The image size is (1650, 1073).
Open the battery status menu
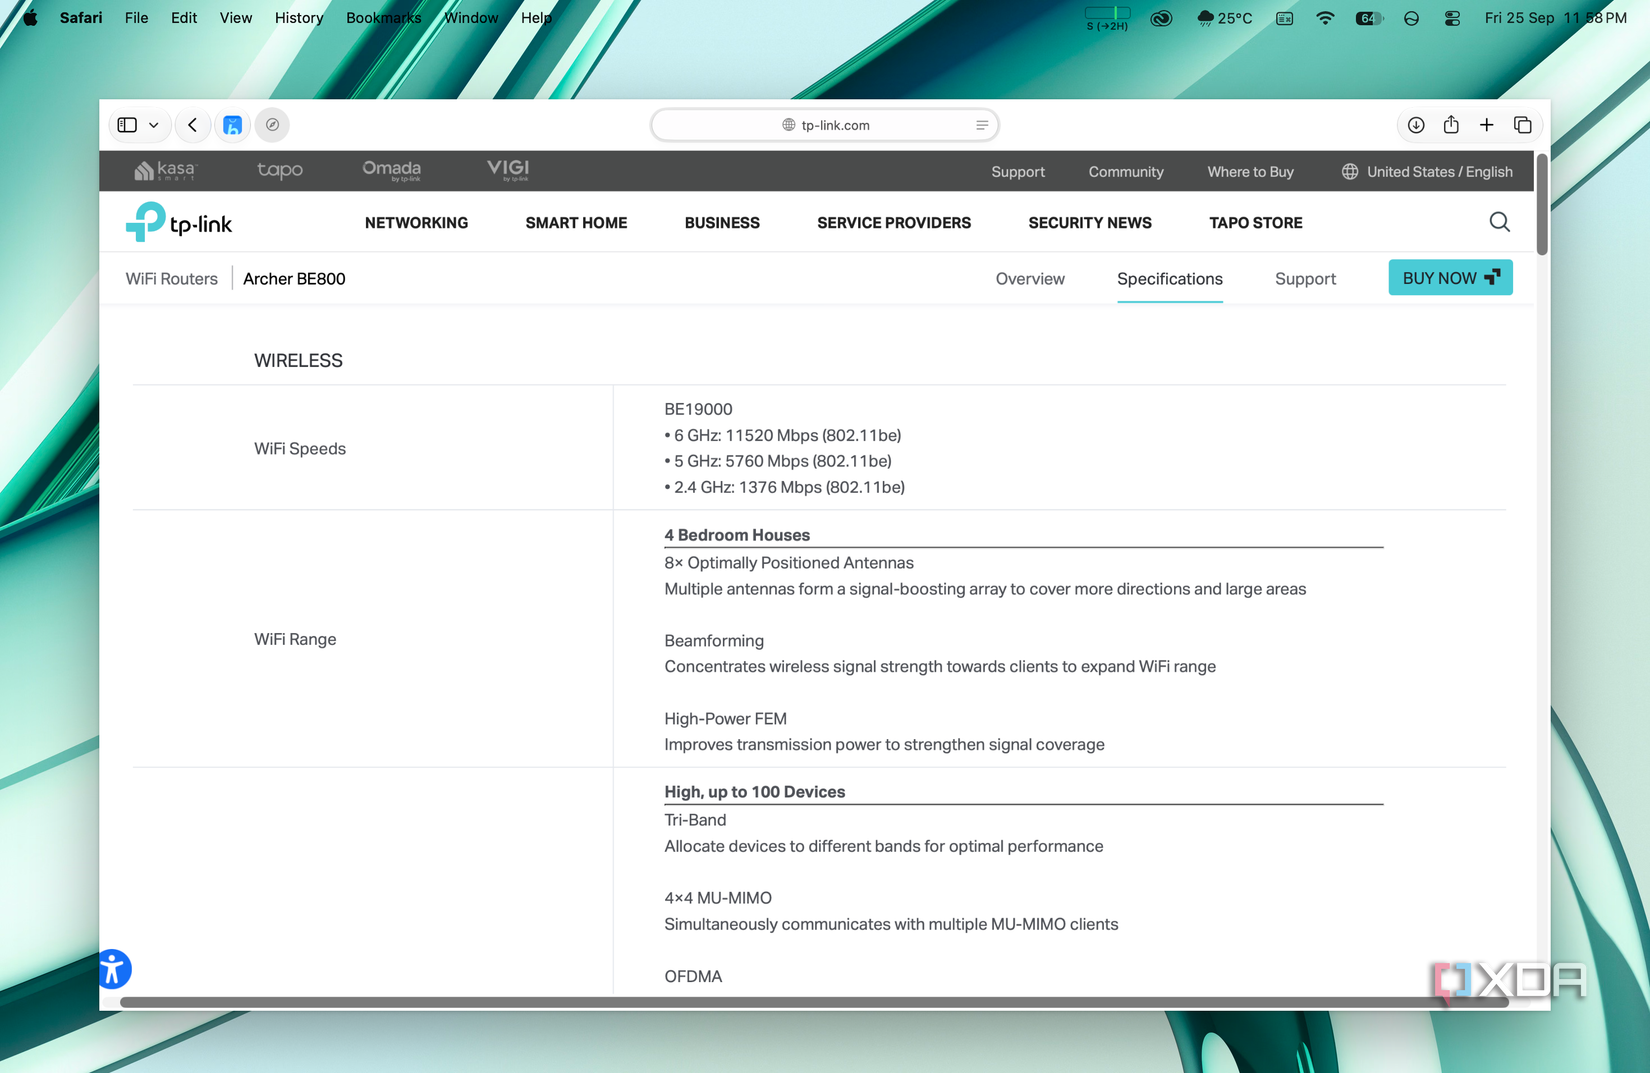[x=1369, y=18]
